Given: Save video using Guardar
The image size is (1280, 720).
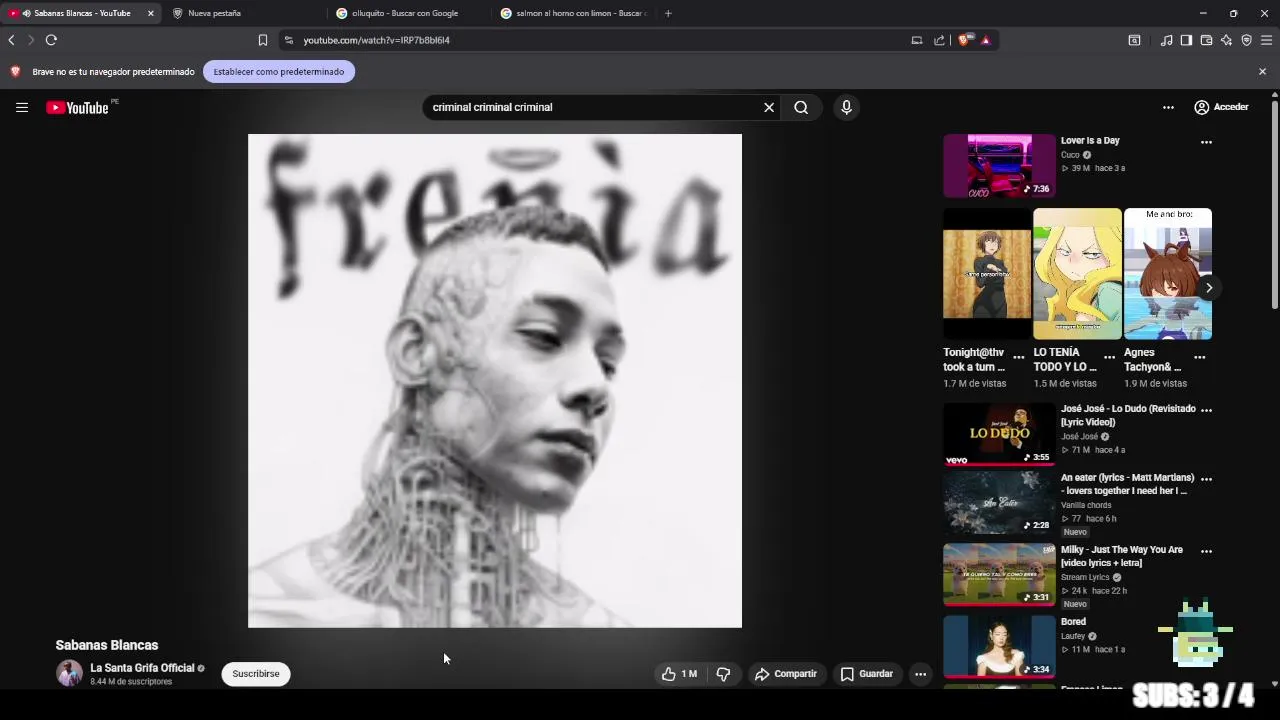Looking at the screenshot, I should point(866,674).
